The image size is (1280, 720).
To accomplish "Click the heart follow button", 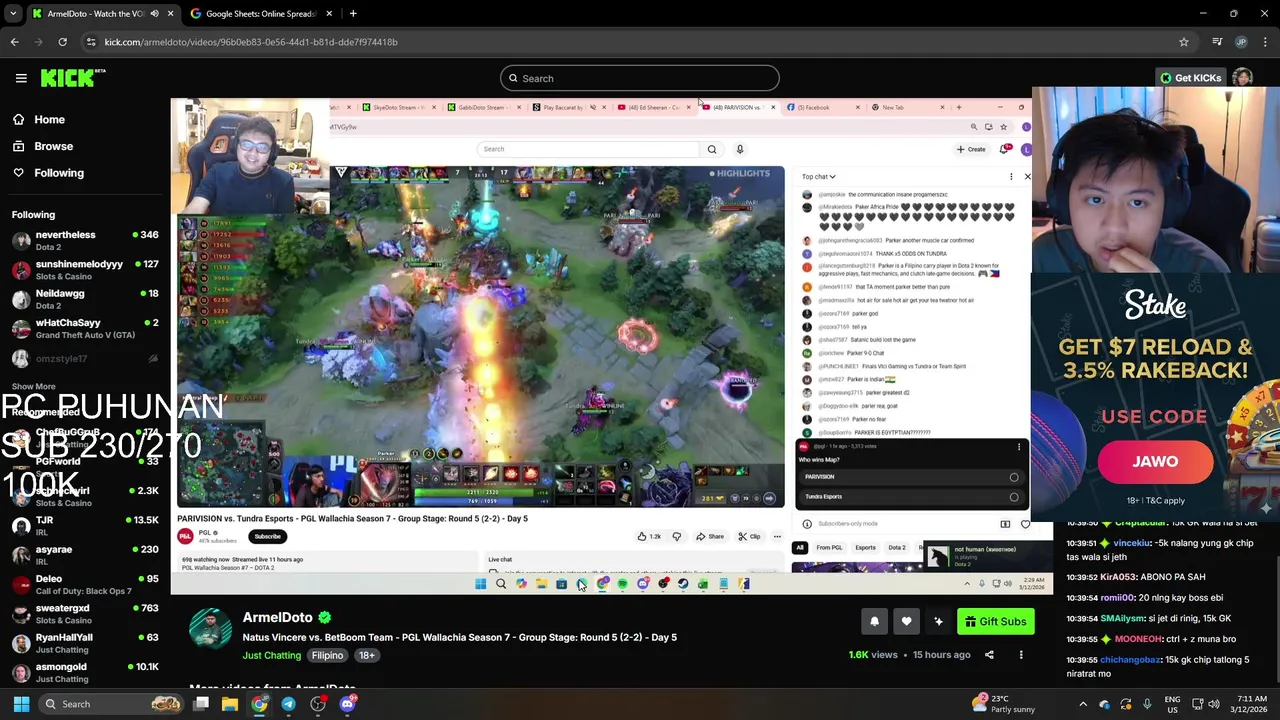I will [906, 622].
